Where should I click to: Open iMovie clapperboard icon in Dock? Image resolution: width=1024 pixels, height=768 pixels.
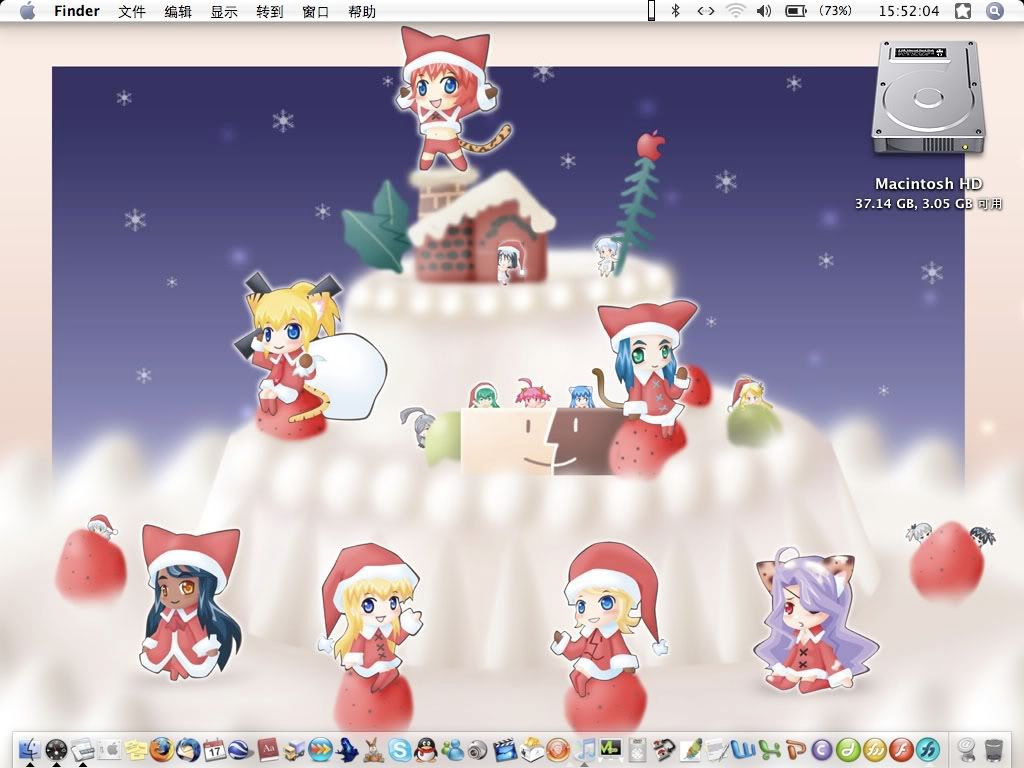[x=504, y=750]
